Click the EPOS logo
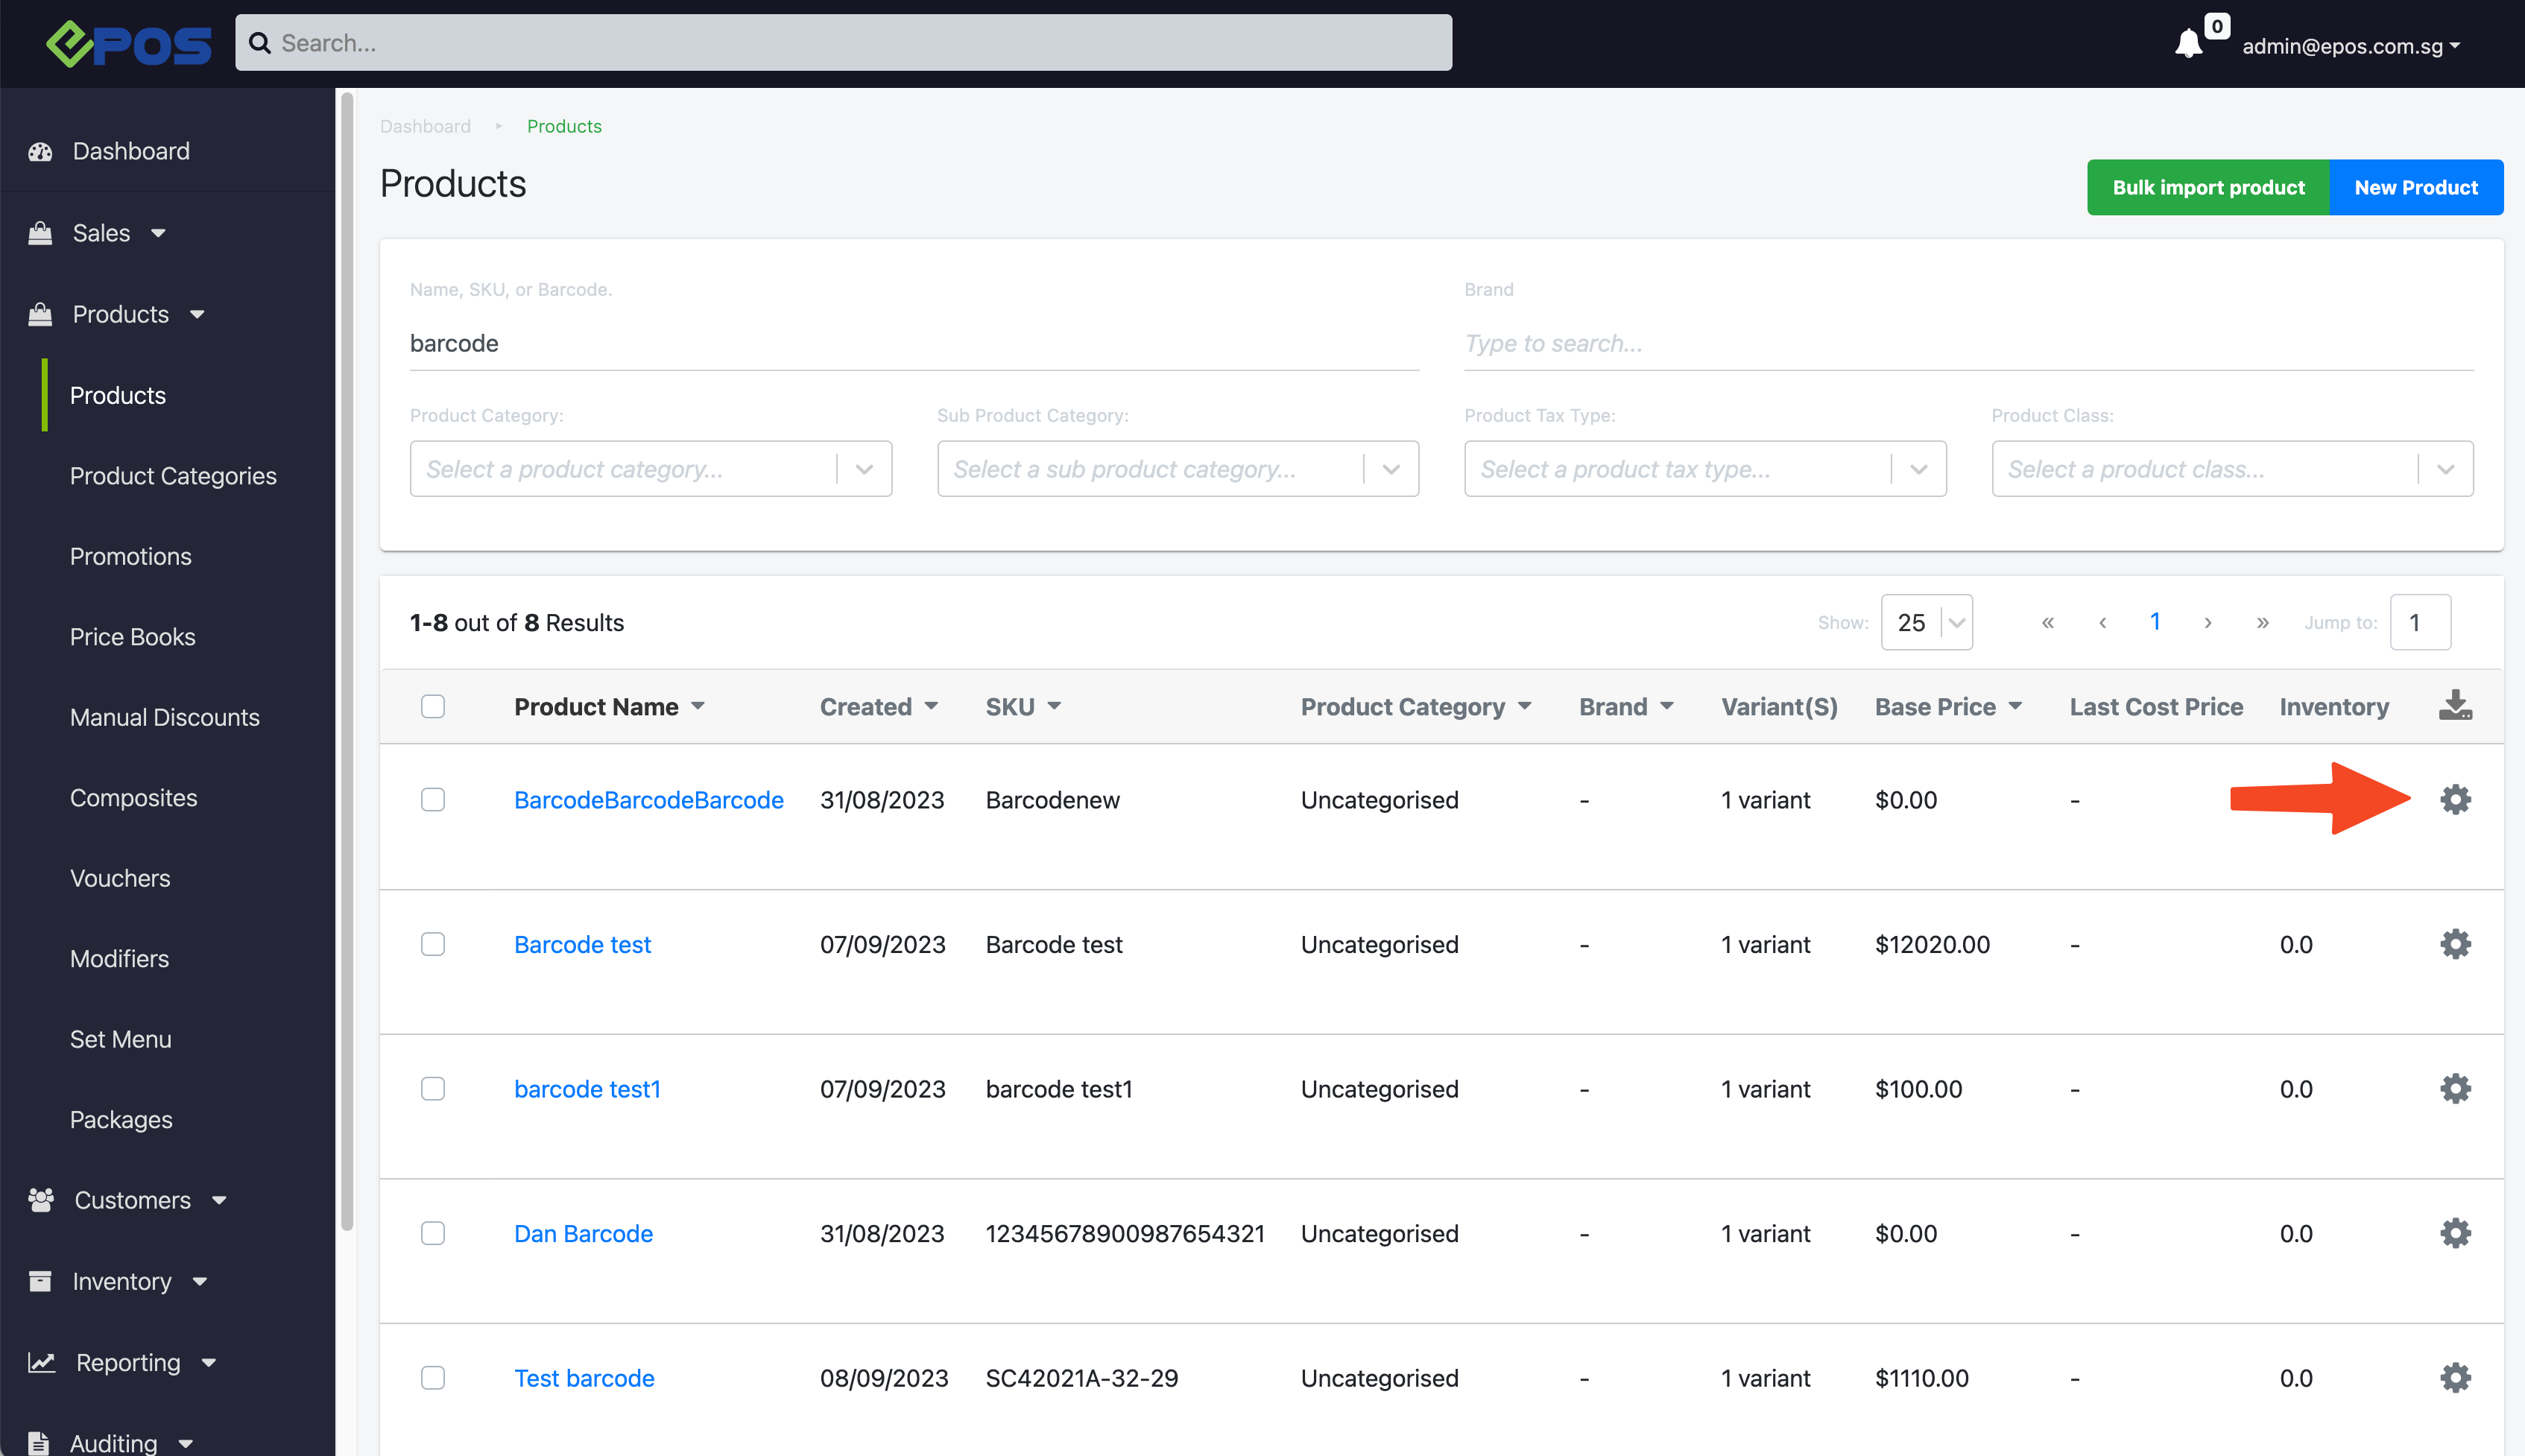 pos(129,43)
